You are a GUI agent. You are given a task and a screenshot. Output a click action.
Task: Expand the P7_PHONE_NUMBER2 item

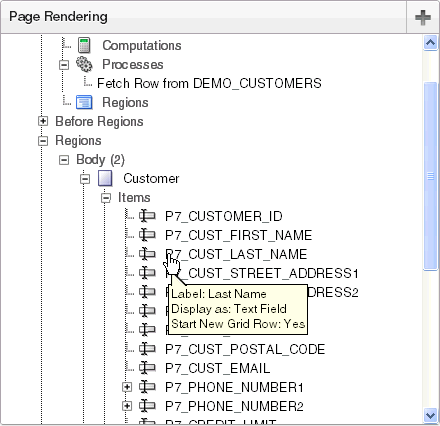[x=127, y=406]
